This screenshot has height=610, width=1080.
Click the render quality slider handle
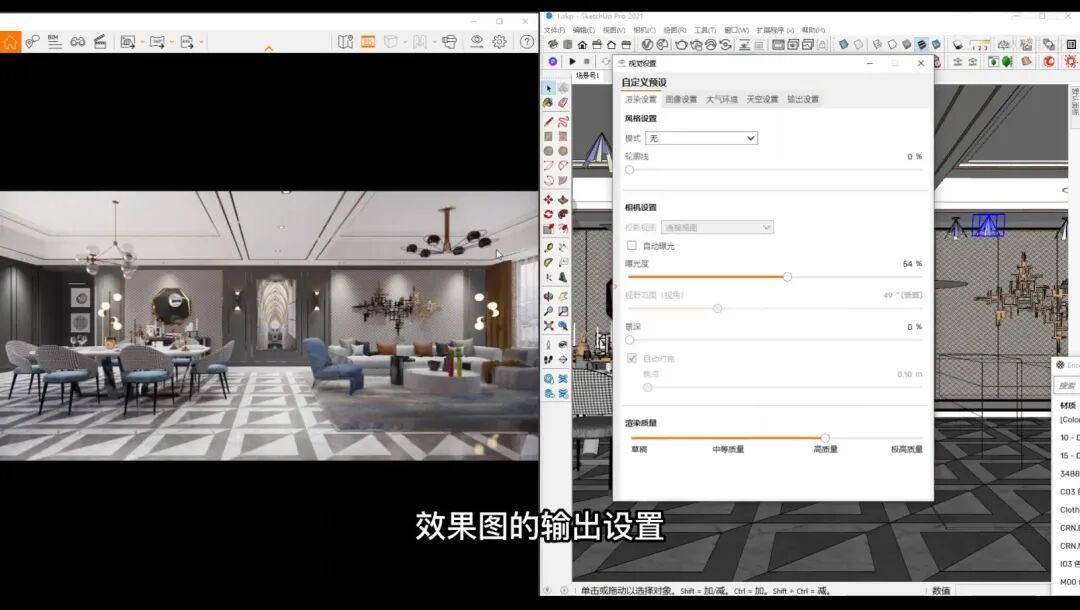coord(825,438)
